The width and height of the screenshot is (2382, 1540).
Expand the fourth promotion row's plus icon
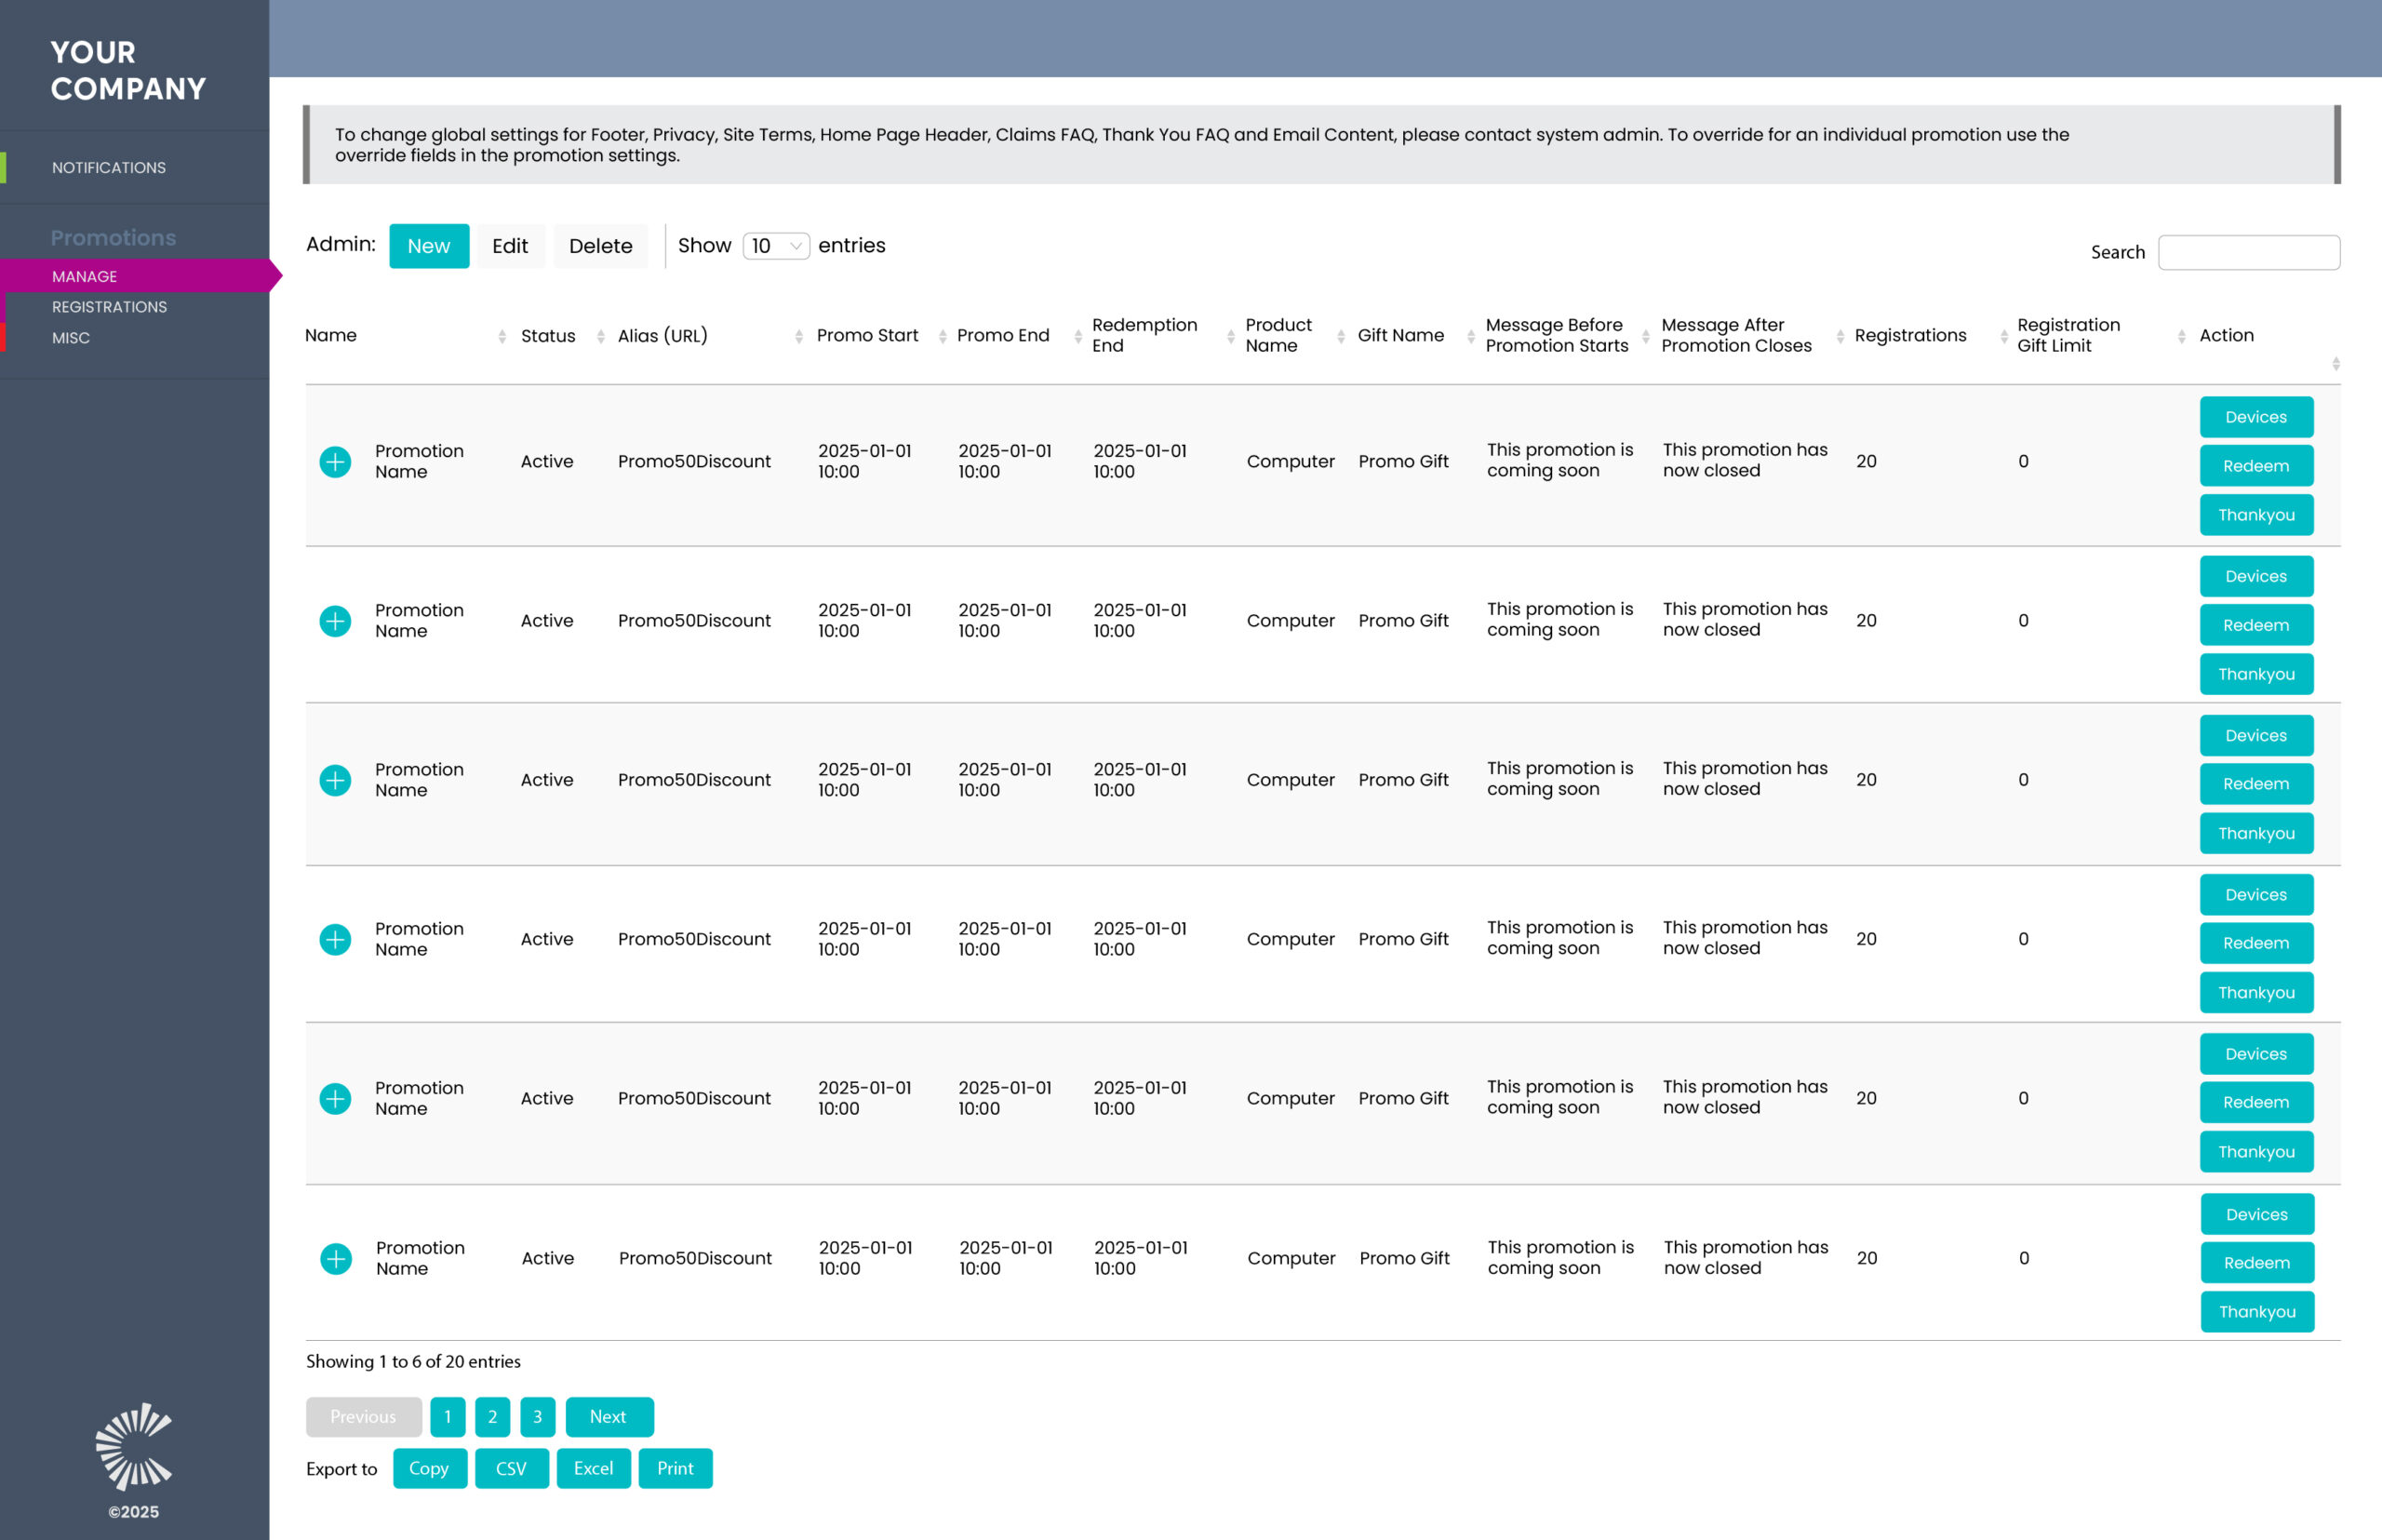pos(335,939)
